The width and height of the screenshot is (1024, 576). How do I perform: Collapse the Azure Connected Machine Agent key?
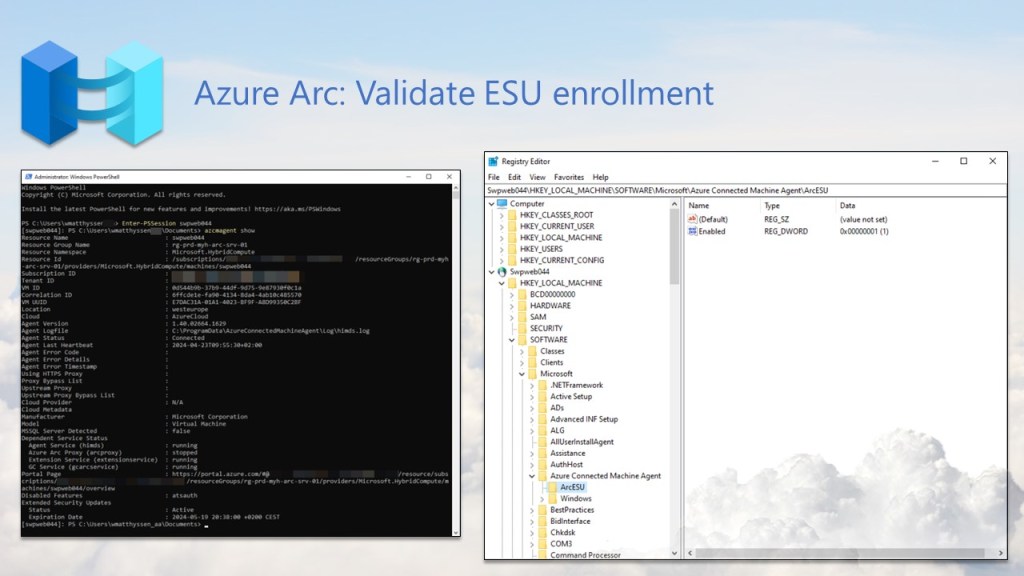point(532,476)
